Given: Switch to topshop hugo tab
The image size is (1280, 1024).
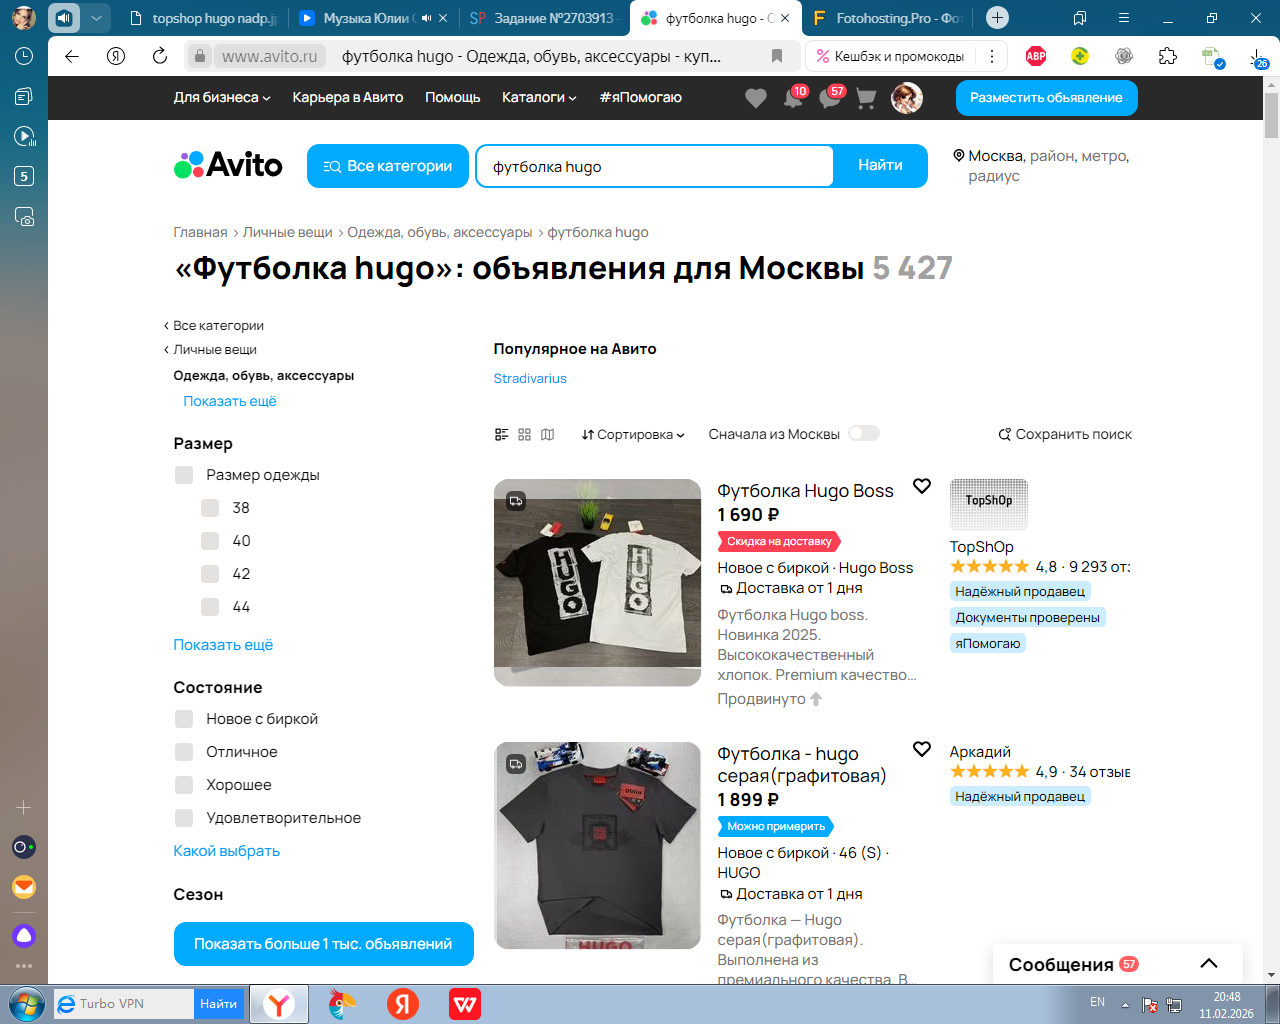Looking at the screenshot, I should (203, 18).
